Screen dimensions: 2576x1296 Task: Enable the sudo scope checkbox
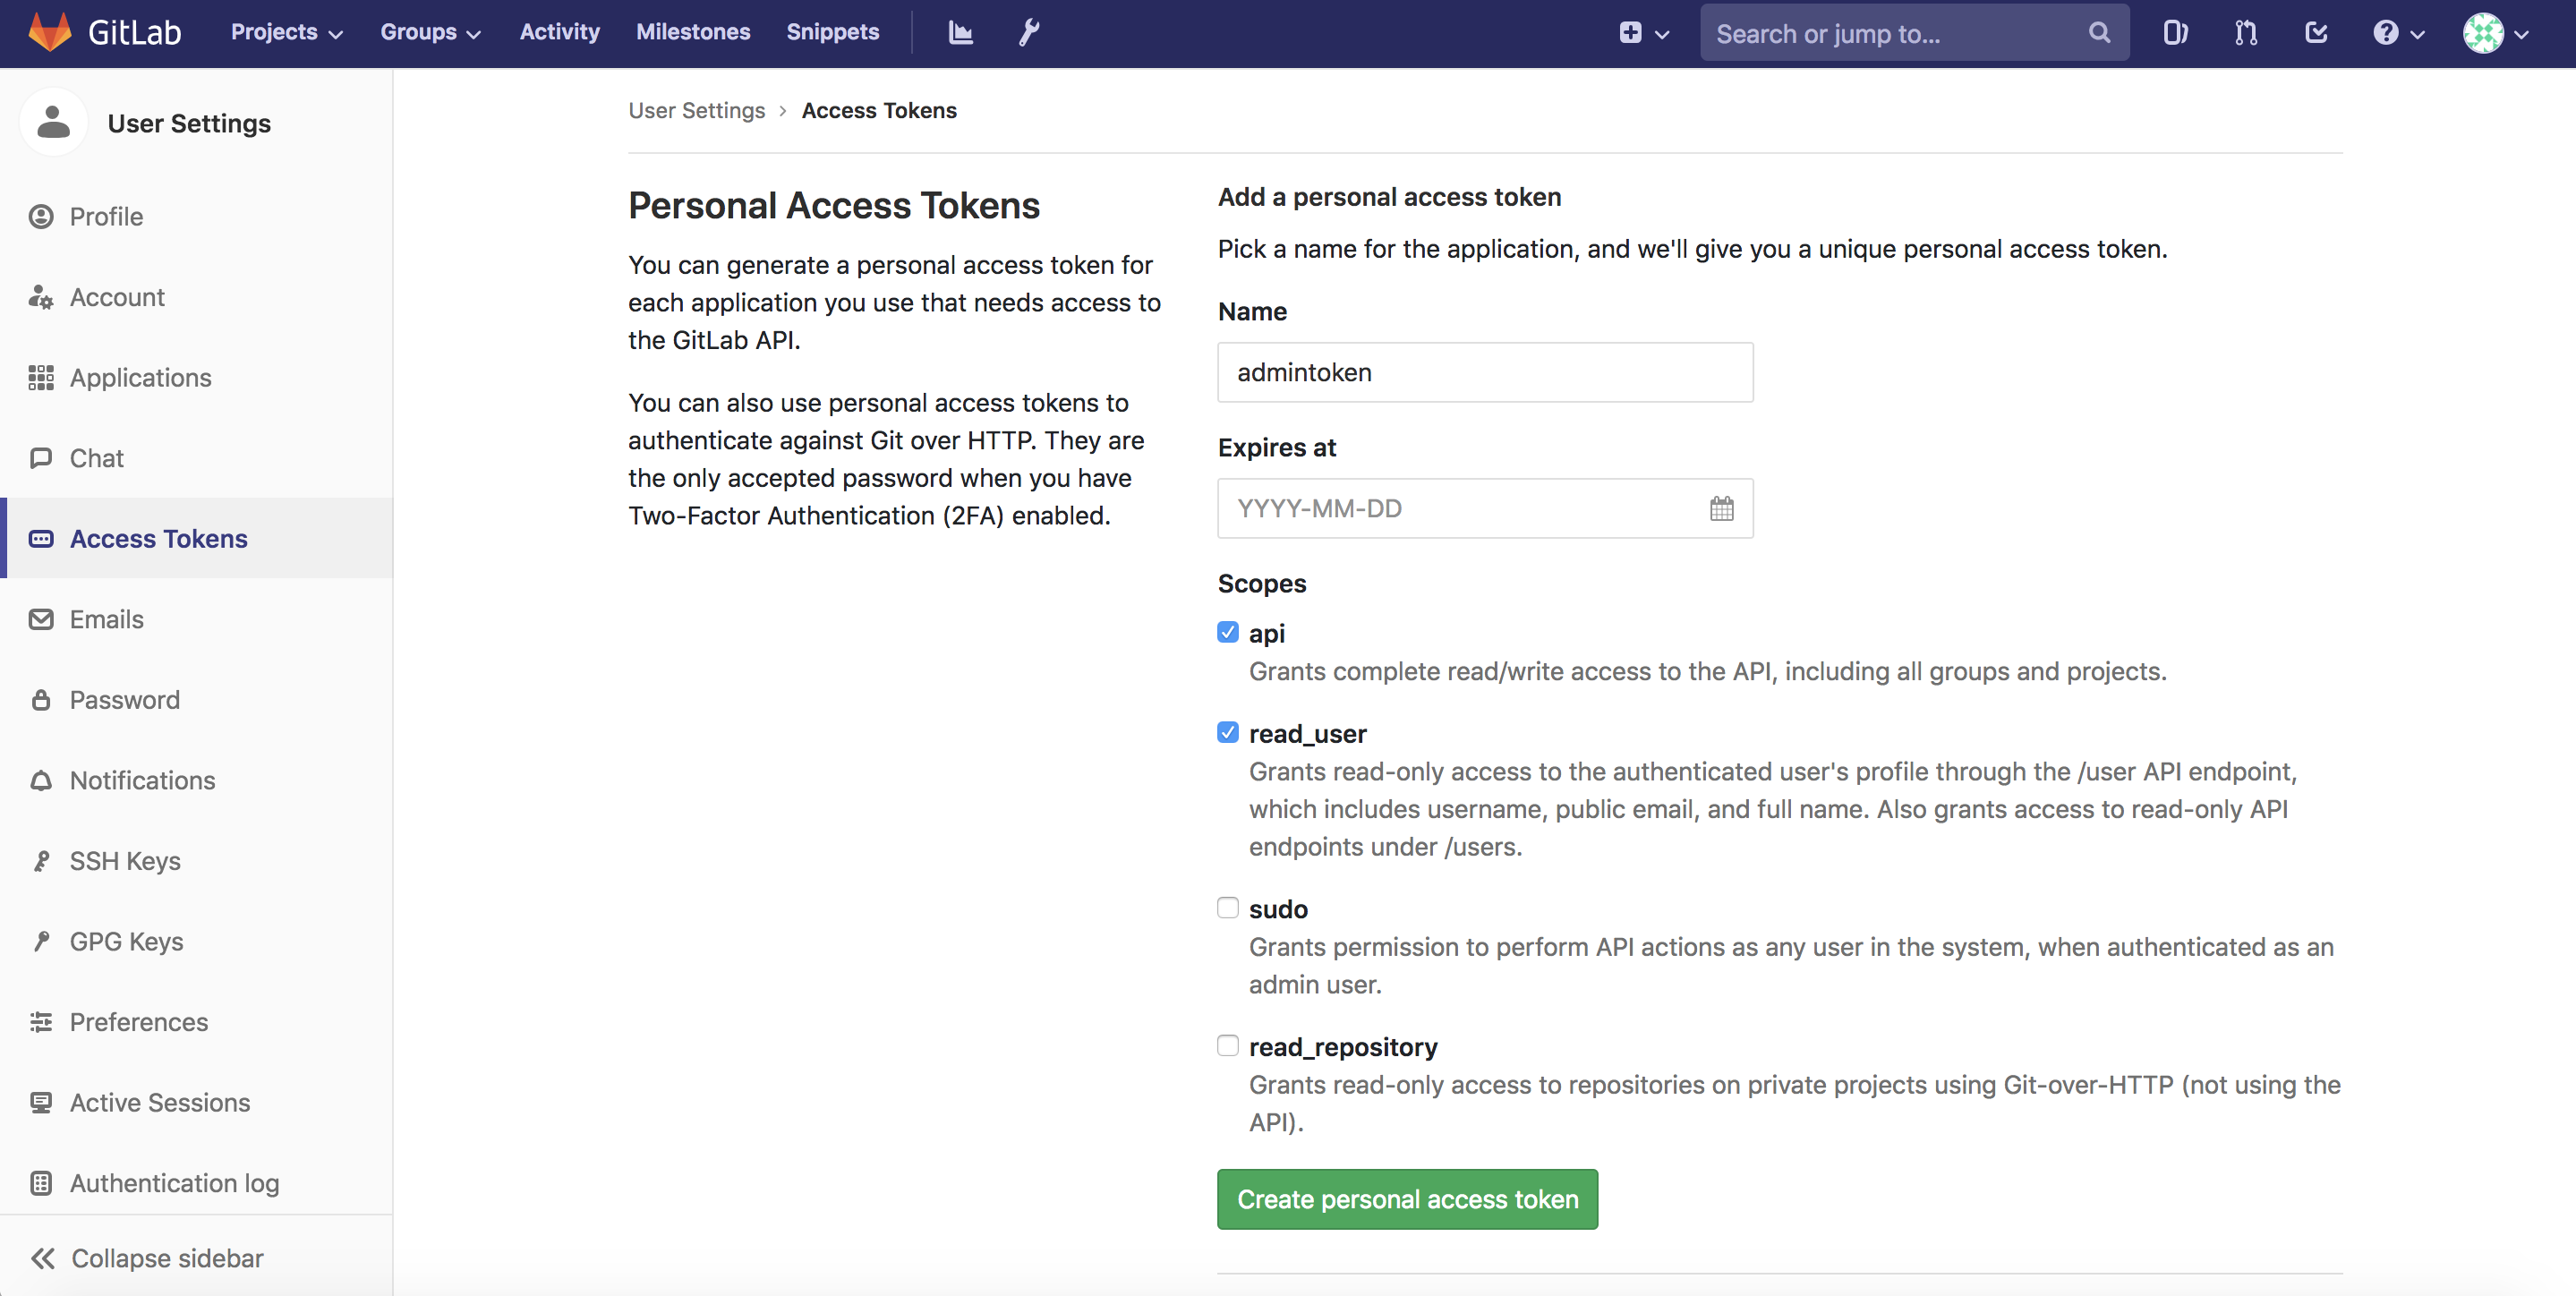[1228, 908]
